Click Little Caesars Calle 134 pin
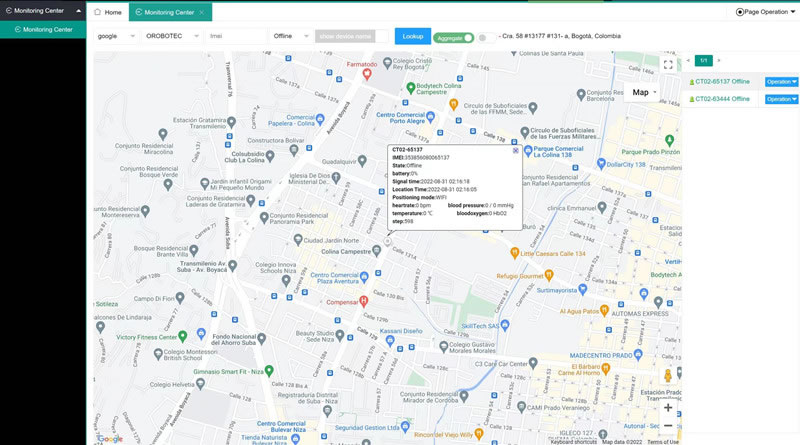This screenshot has width=800, height=445. [x=515, y=253]
